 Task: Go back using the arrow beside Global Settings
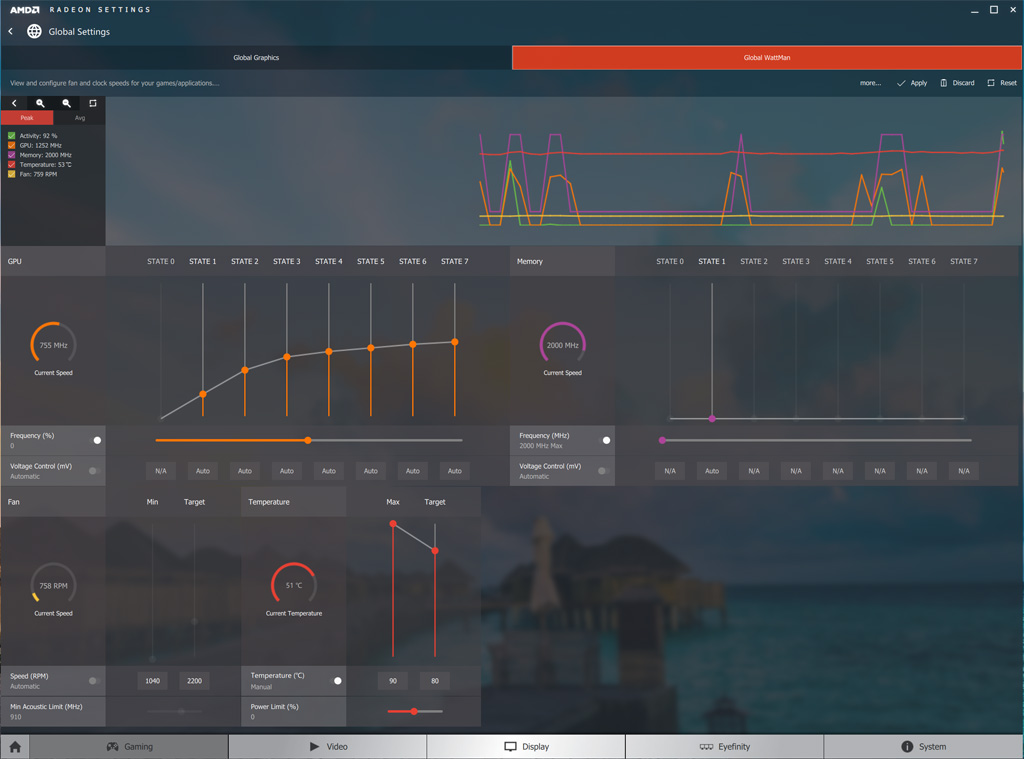coord(10,31)
